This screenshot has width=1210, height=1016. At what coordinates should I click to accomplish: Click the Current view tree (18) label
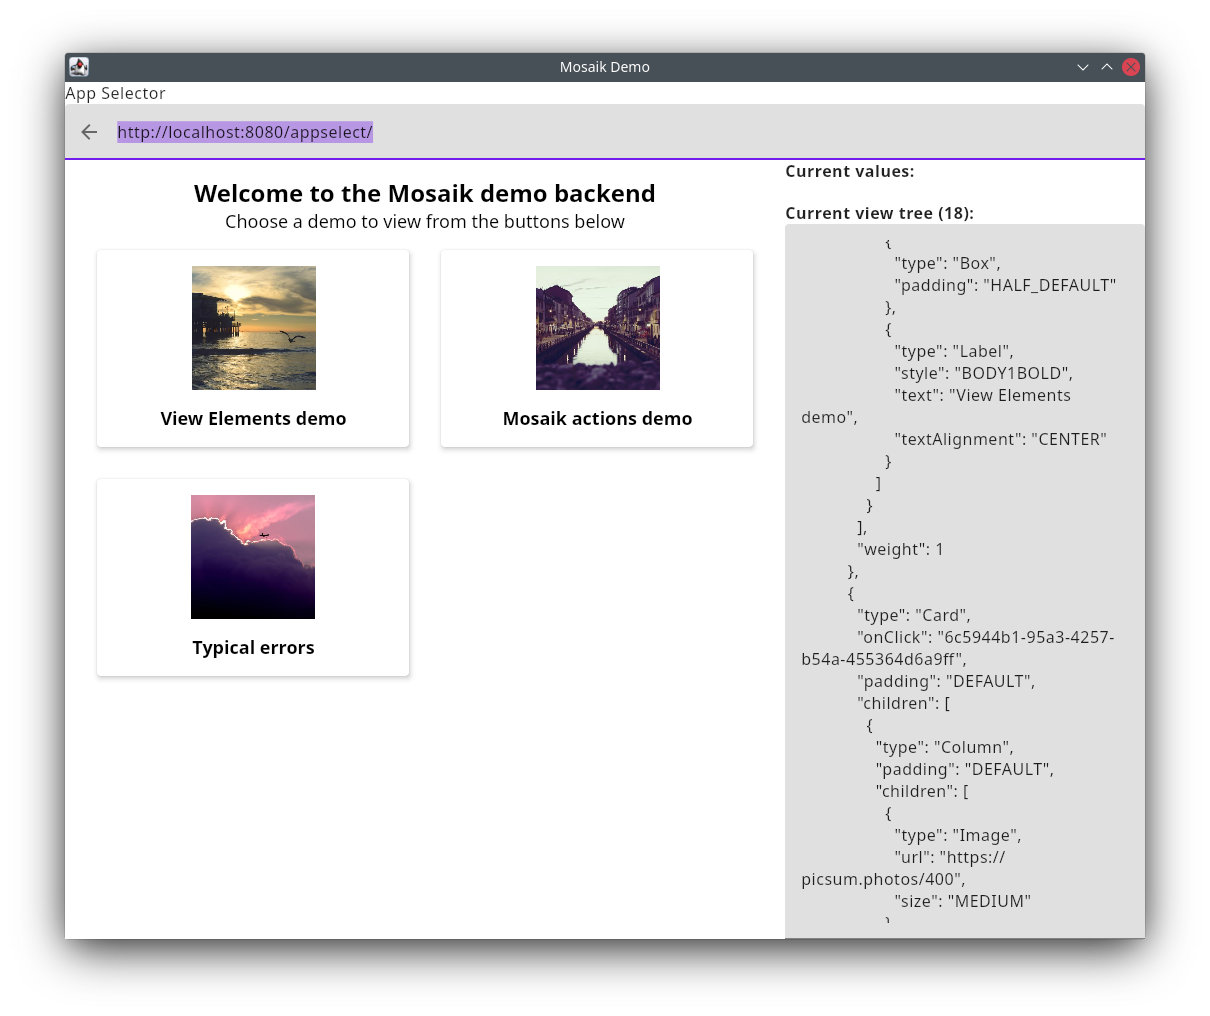pos(879,213)
